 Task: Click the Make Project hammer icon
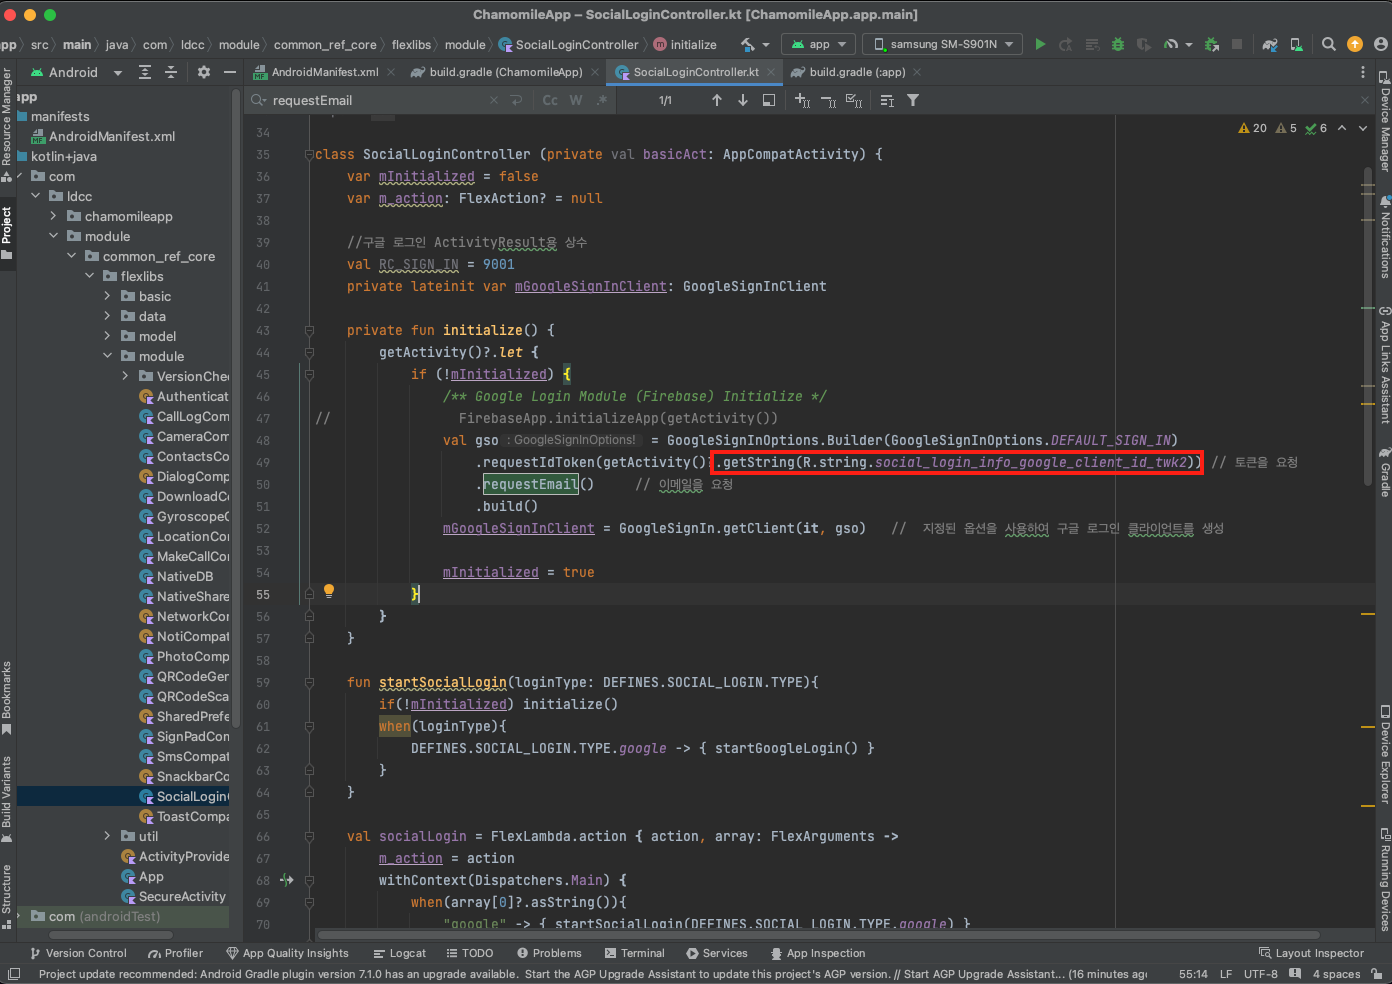point(747,44)
